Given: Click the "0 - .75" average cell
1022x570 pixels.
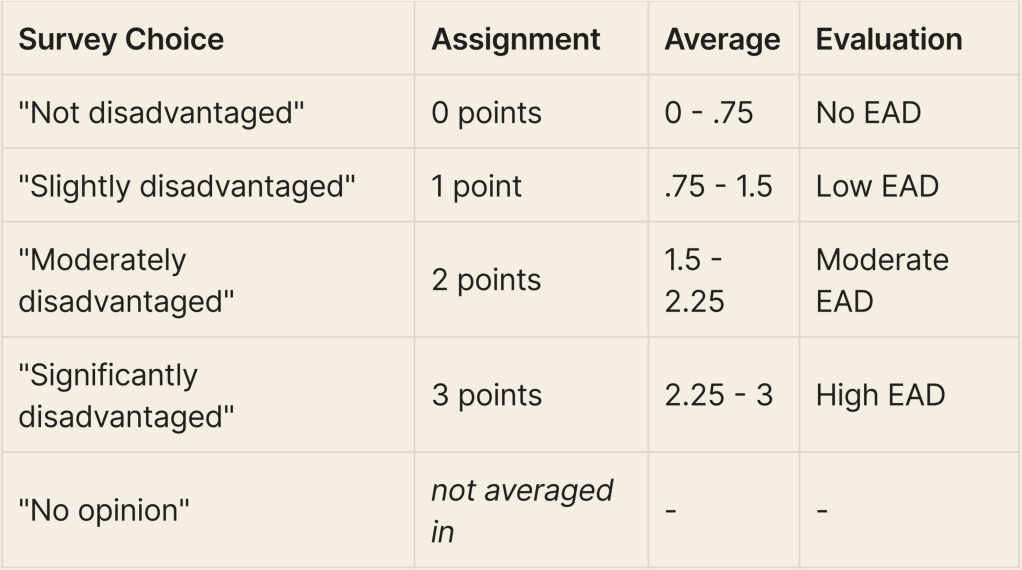Looking at the screenshot, I should (x=709, y=113).
